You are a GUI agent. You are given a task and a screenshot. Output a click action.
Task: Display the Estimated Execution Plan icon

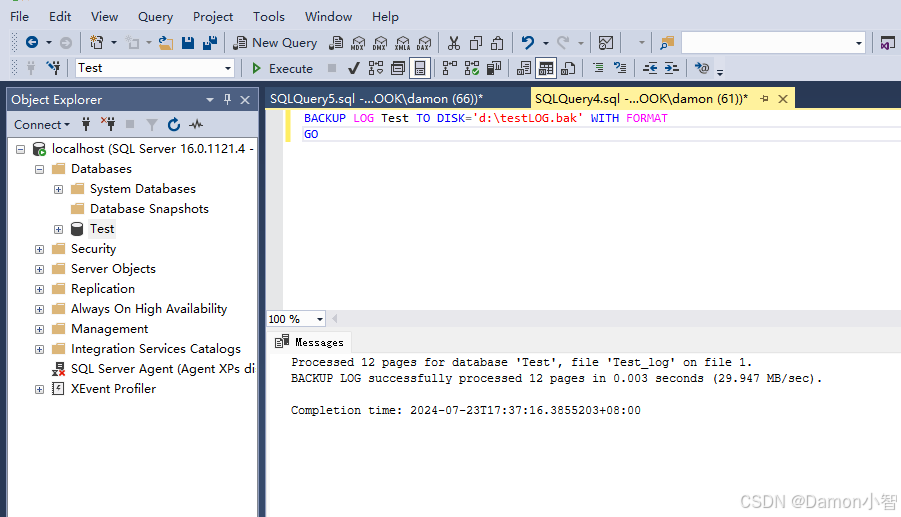click(x=376, y=68)
